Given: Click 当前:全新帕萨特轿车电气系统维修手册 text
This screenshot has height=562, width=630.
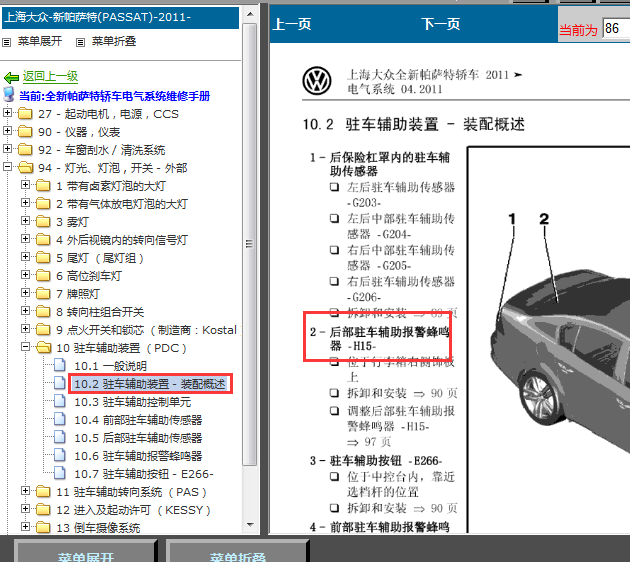Looking at the screenshot, I should coord(115,96).
